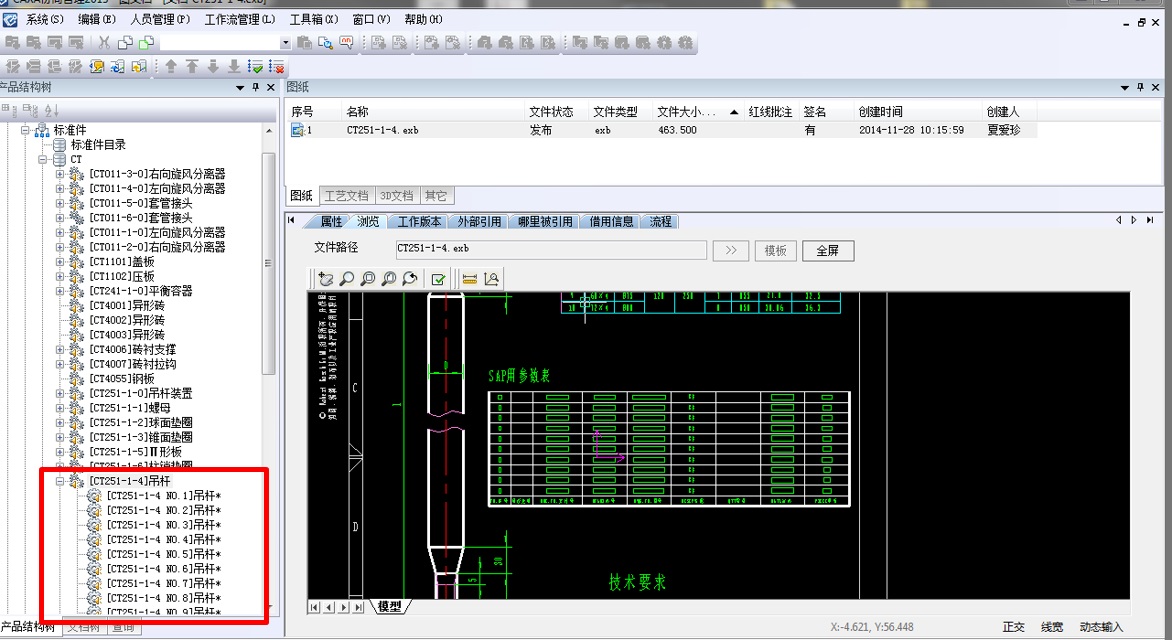Screen dimensions: 1172x640
Task: Expand the [CT1101]盖板 node
Action: 60,262
